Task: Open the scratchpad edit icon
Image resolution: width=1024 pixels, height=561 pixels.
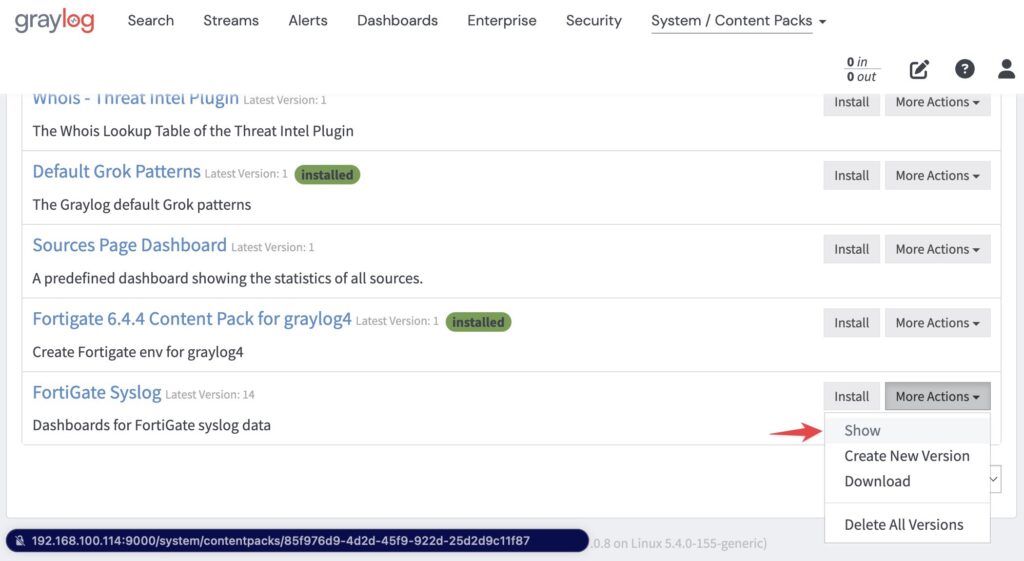Action: (919, 69)
